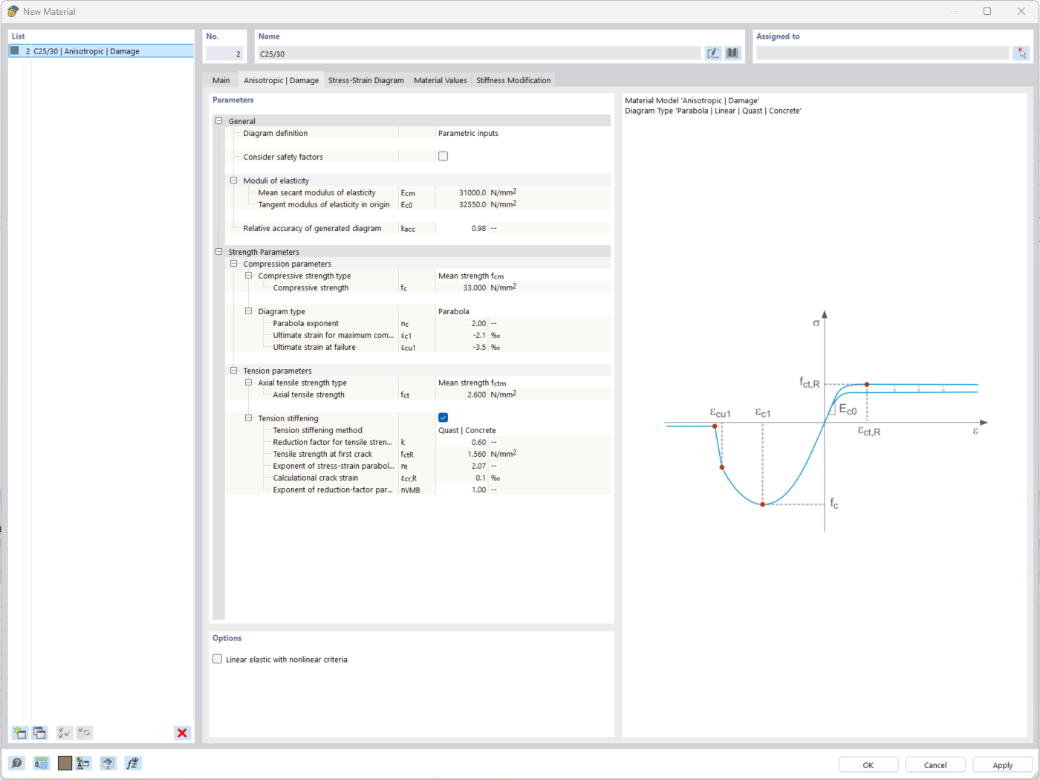Click the invert selection icon below the list
The image size is (1040, 780).
[x=84, y=732]
